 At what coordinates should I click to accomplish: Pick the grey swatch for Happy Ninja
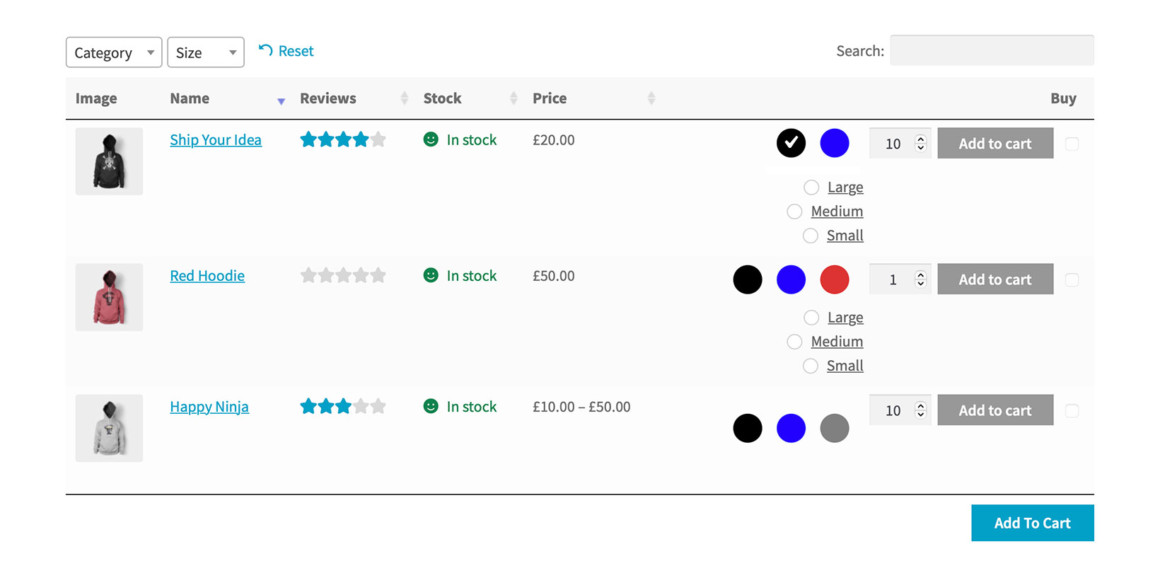click(x=834, y=429)
